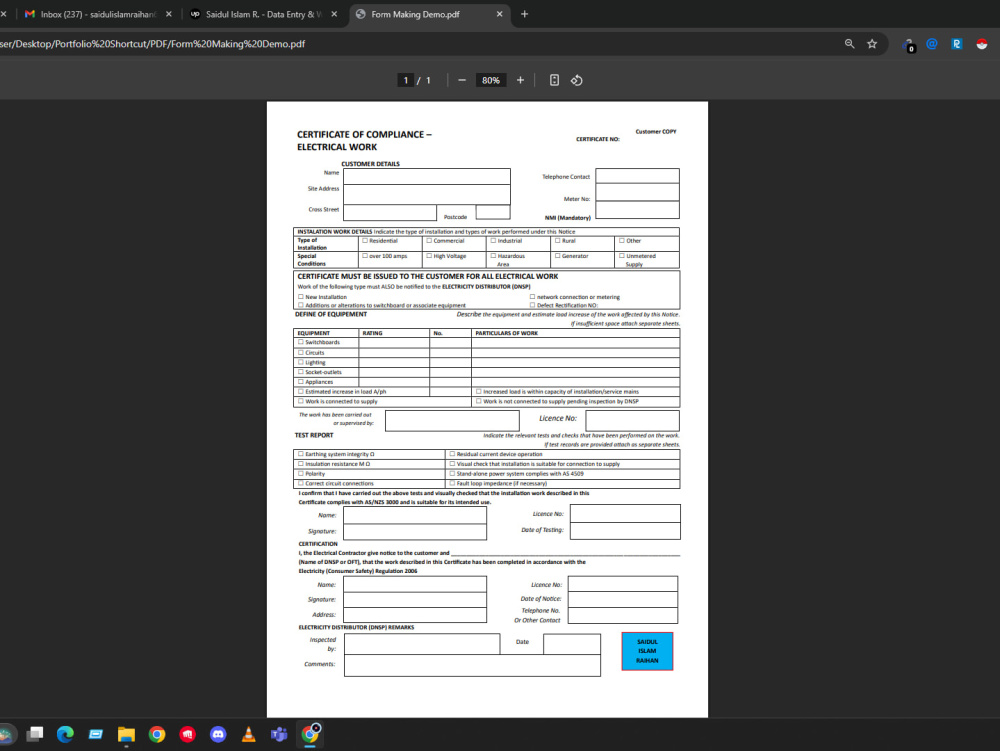
Task: Close the Saidul Islam R. Upwork tab
Action: [x=334, y=14]
